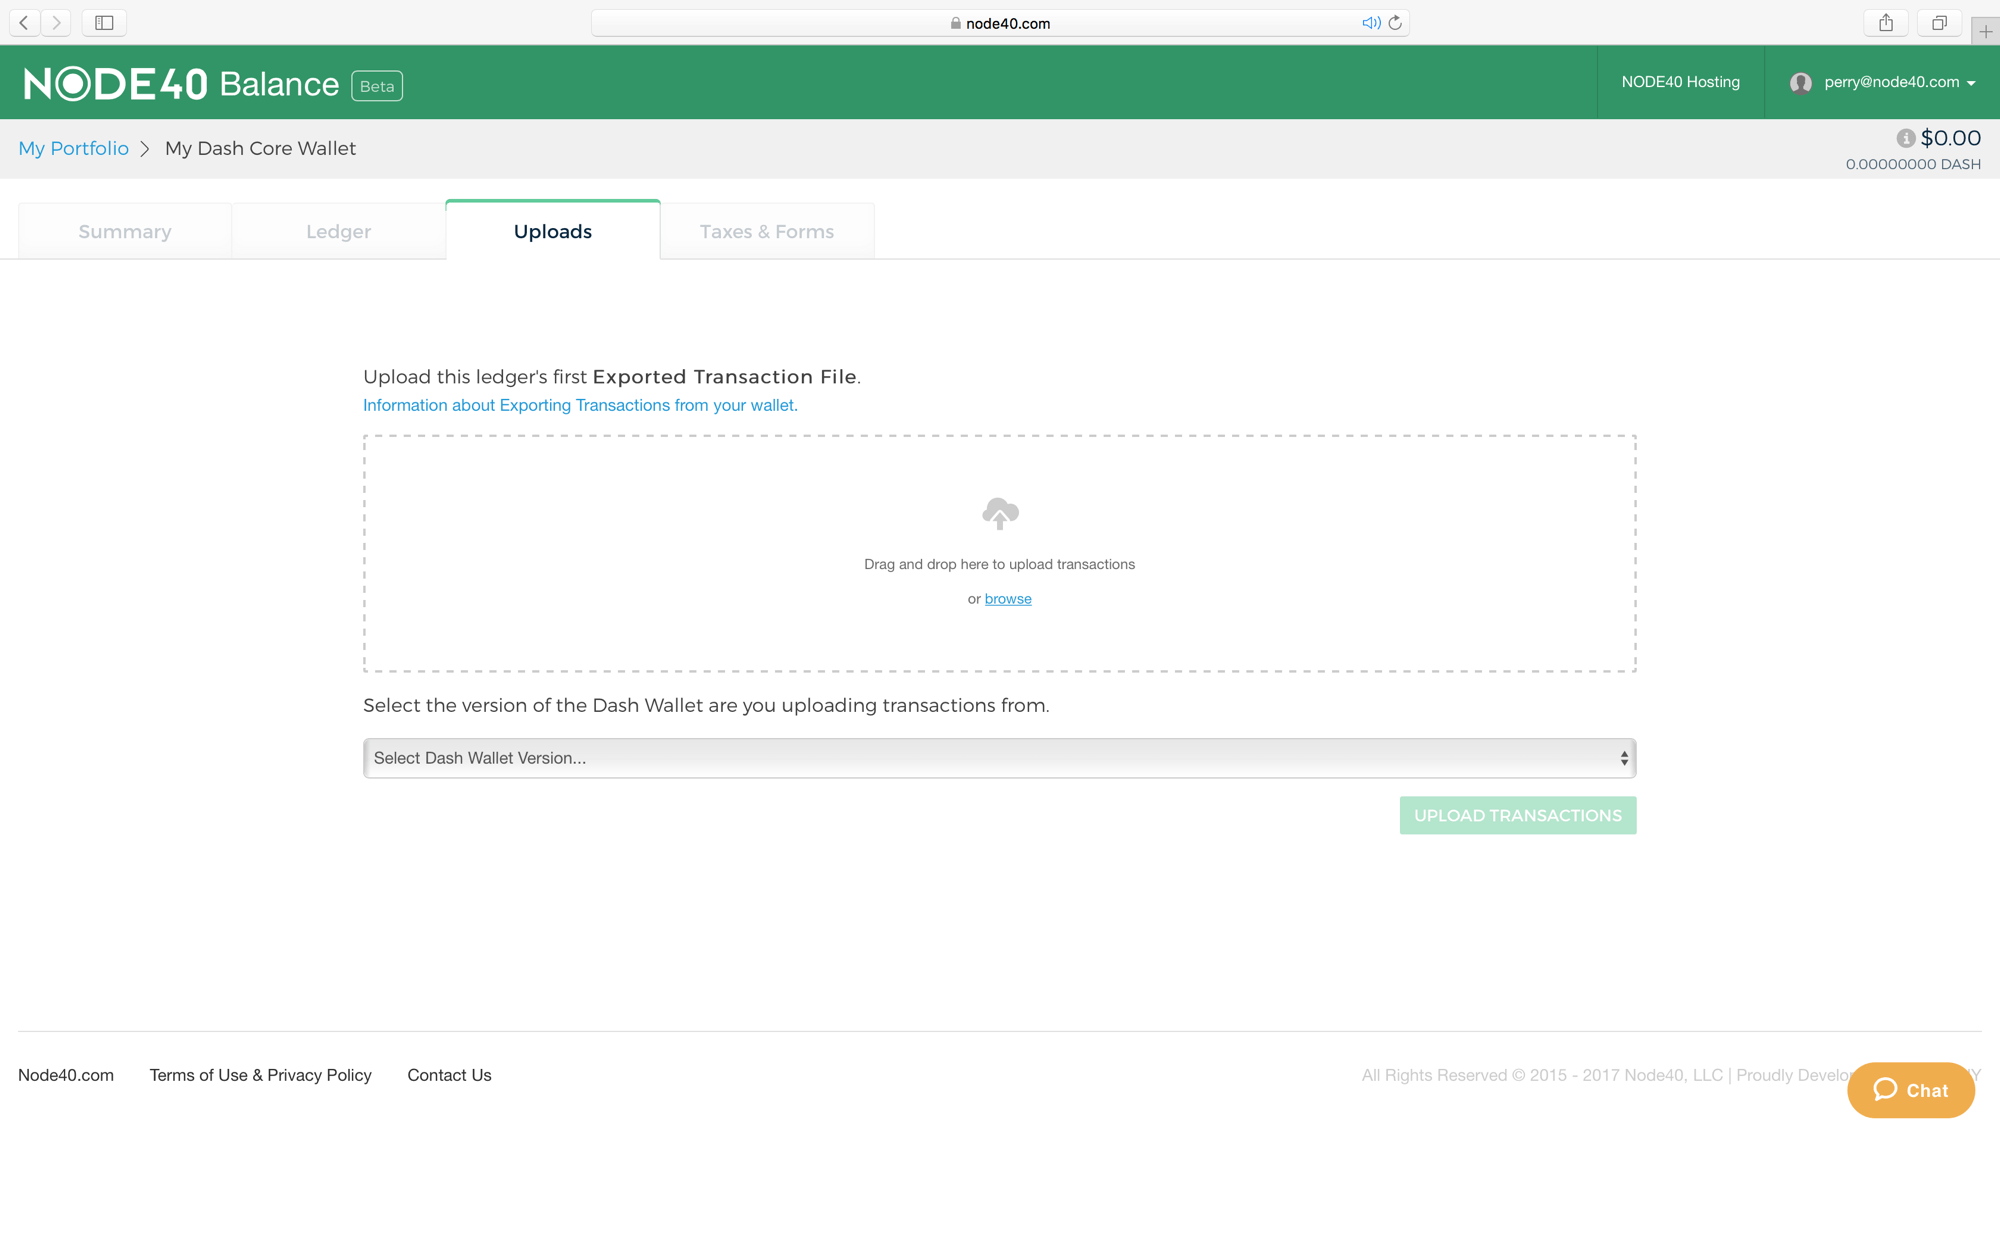
Task: Click the browse link
Action: point(1008,598)
